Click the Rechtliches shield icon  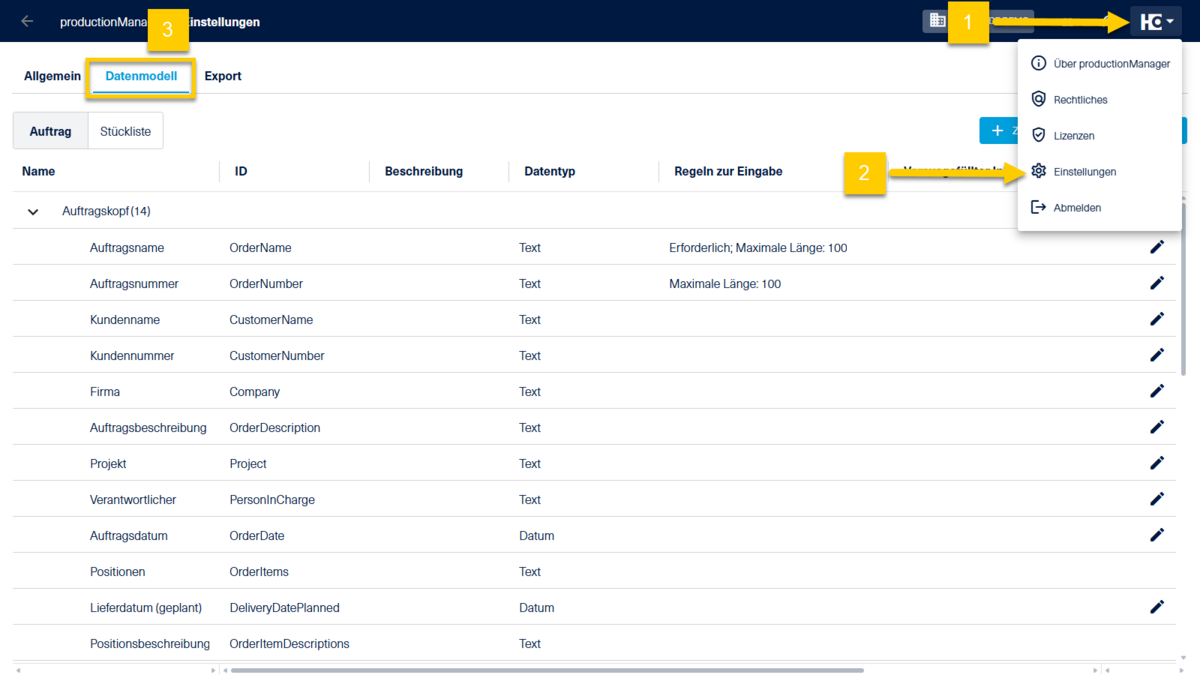[x=1038, y=99]
